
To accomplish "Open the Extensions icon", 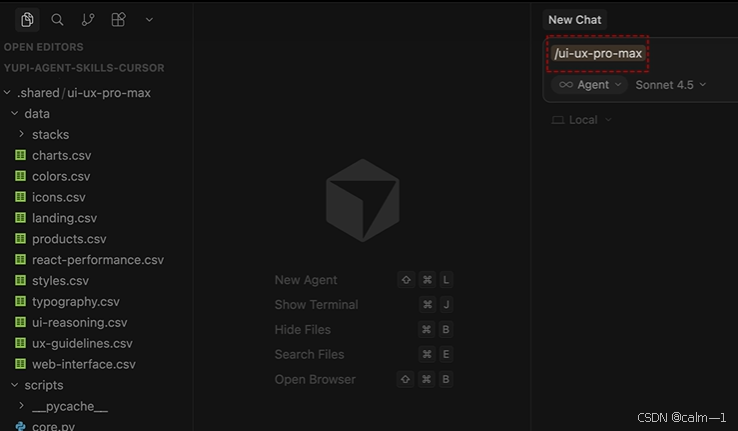I will point(118,20).
